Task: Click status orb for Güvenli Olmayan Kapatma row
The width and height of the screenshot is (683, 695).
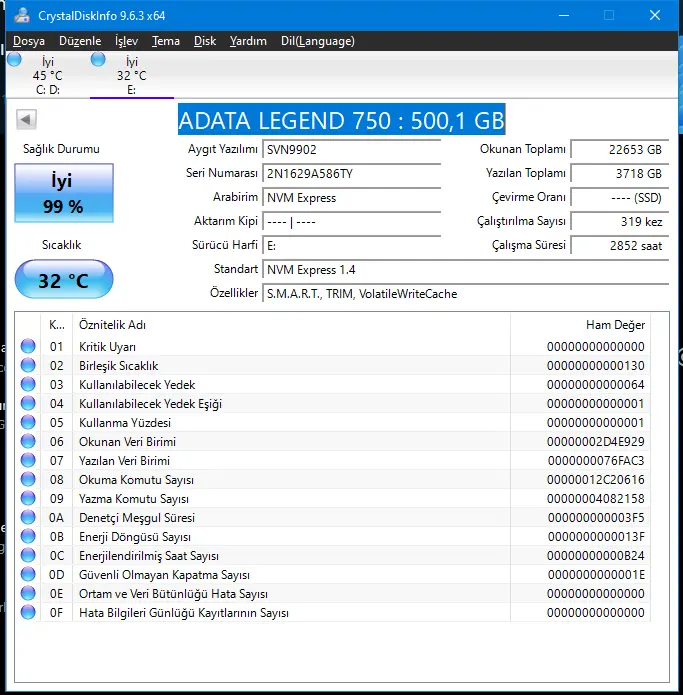Action: [28, 575]
